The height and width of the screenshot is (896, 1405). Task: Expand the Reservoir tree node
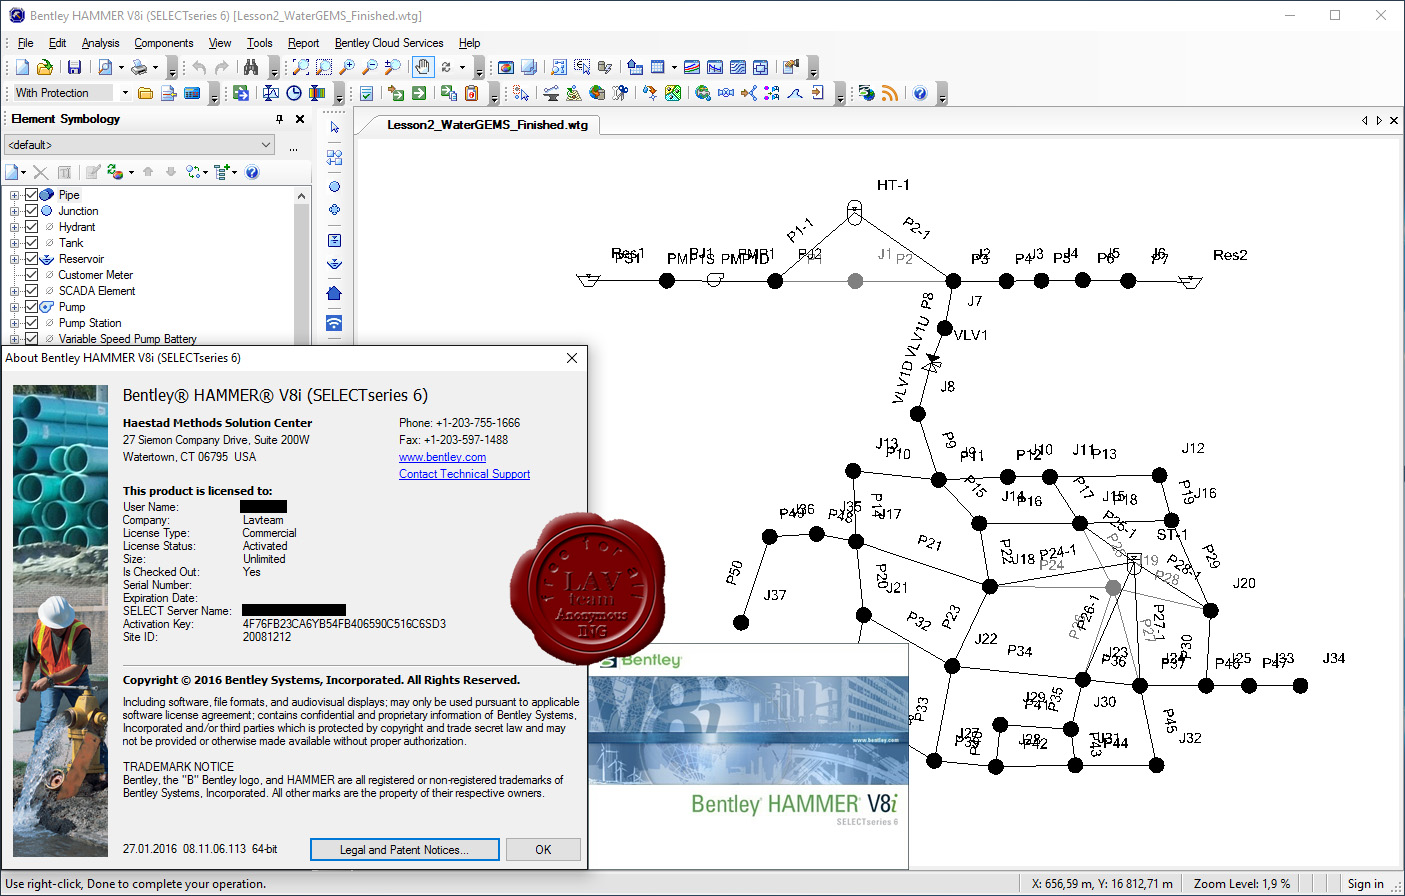14,259
